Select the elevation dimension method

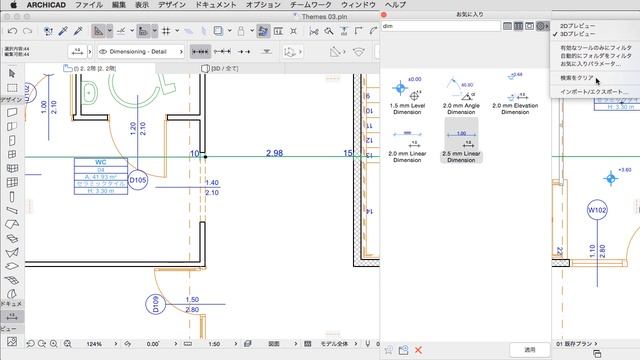tap(267, 52)
